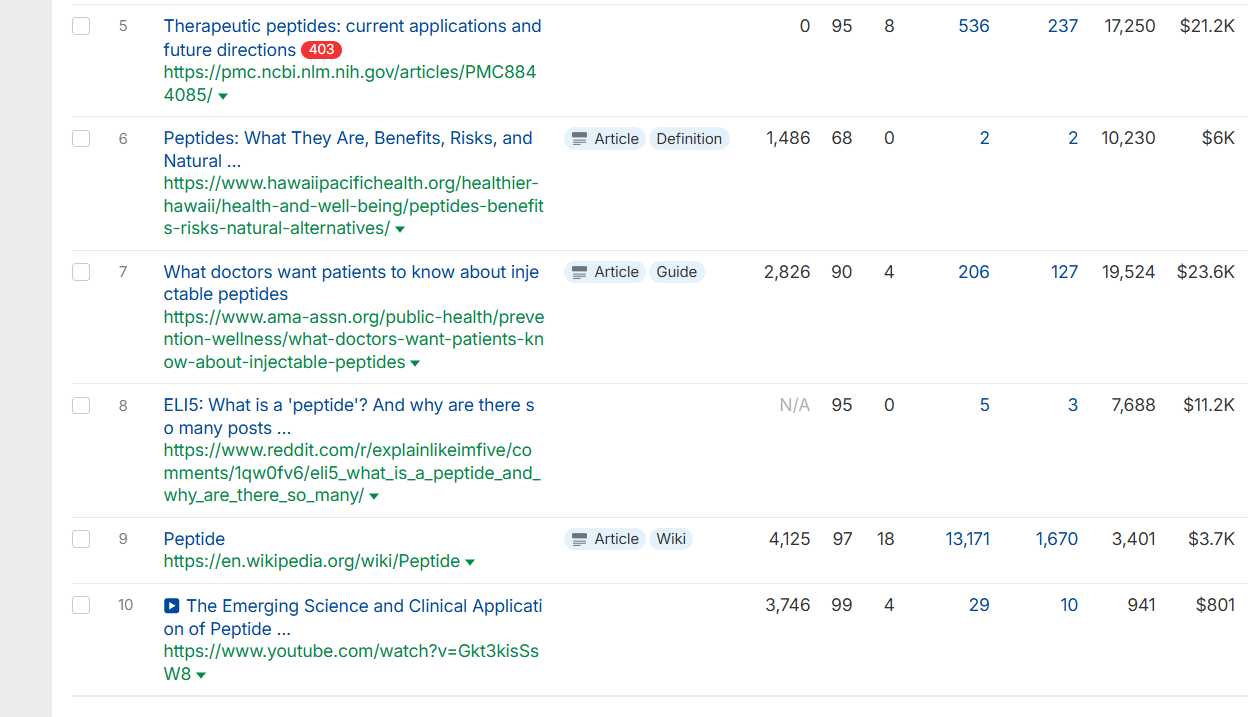The image size is (1248, 717).
Task: Click the red 403 status badge
Action: 321,49
